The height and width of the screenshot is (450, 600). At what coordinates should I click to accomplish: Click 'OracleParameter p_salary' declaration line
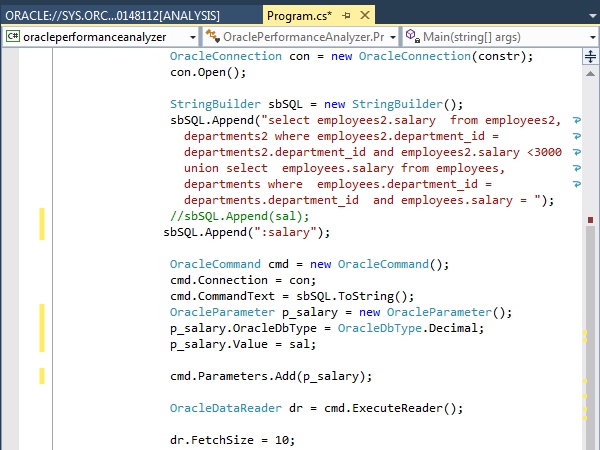[x=341, y=312]
